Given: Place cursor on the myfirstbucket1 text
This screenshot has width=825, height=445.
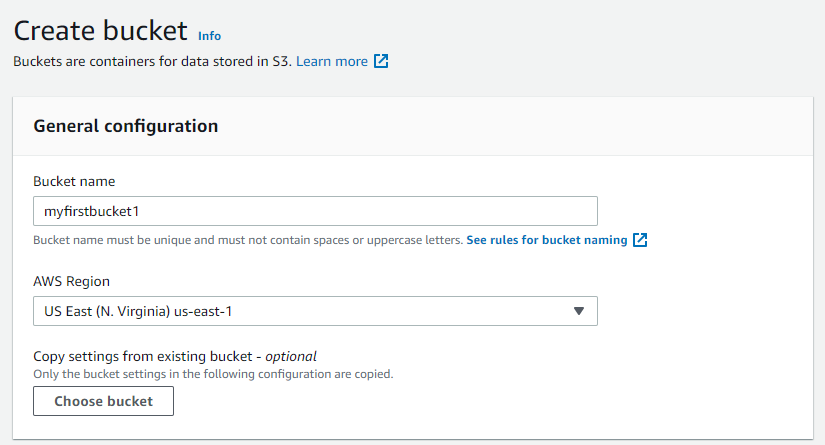Looking at the screenshot, I should (x=92, y=211).
